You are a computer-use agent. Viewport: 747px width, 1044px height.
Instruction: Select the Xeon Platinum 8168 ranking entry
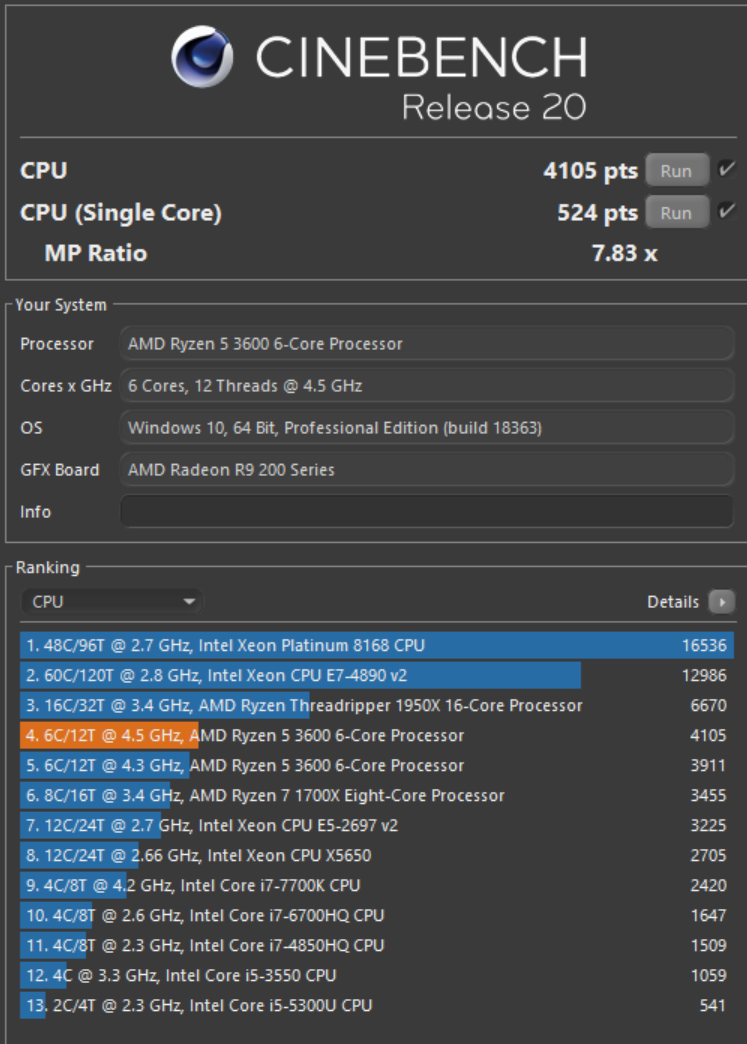point(376,646)
